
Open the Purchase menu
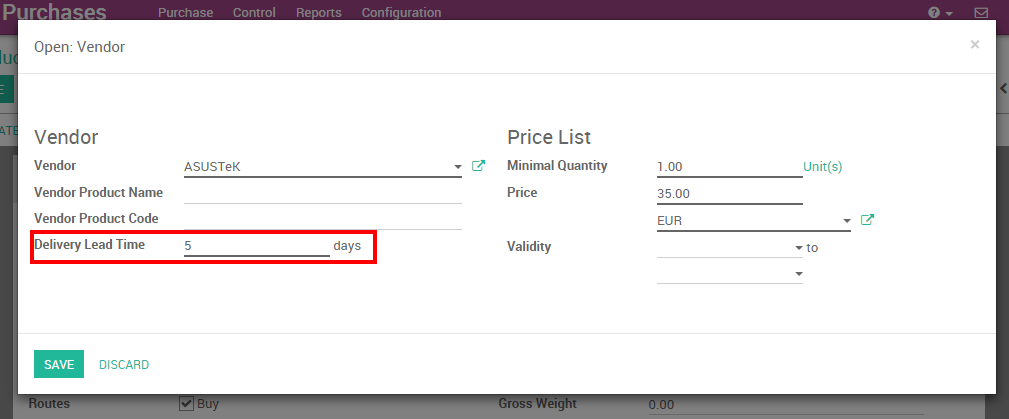point(185,13)
